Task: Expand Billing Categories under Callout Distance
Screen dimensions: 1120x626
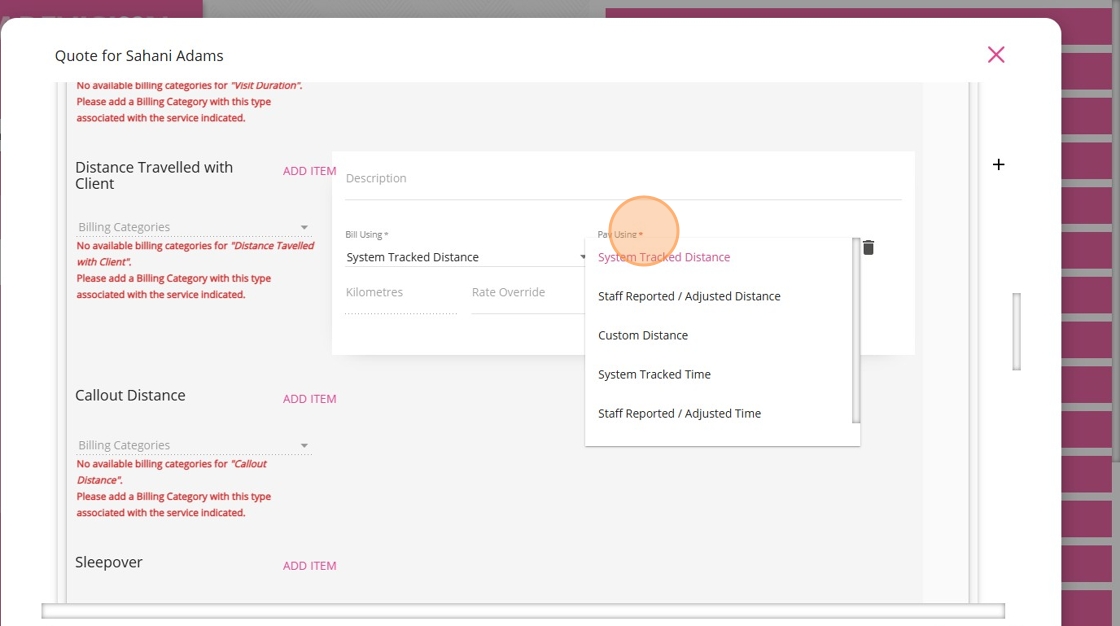Action: point(194,445)
